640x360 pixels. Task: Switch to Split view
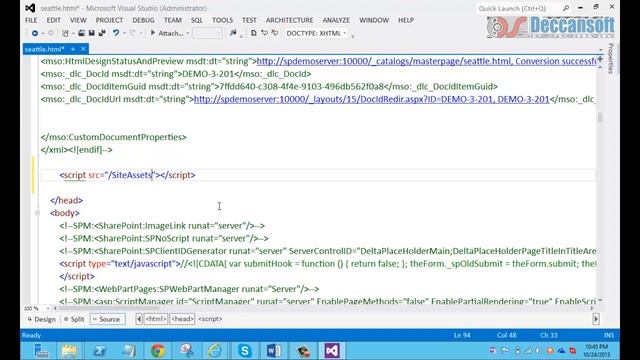pyautogui.click(x=74, y=319)
